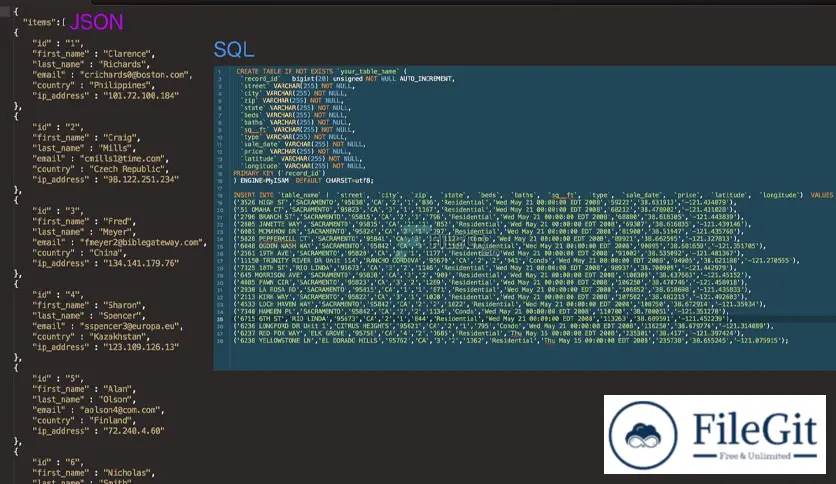Click the `latitude` VARCHAR(255) NOT NULL line
Screen dimensions: 836x484
pos(302,159)
